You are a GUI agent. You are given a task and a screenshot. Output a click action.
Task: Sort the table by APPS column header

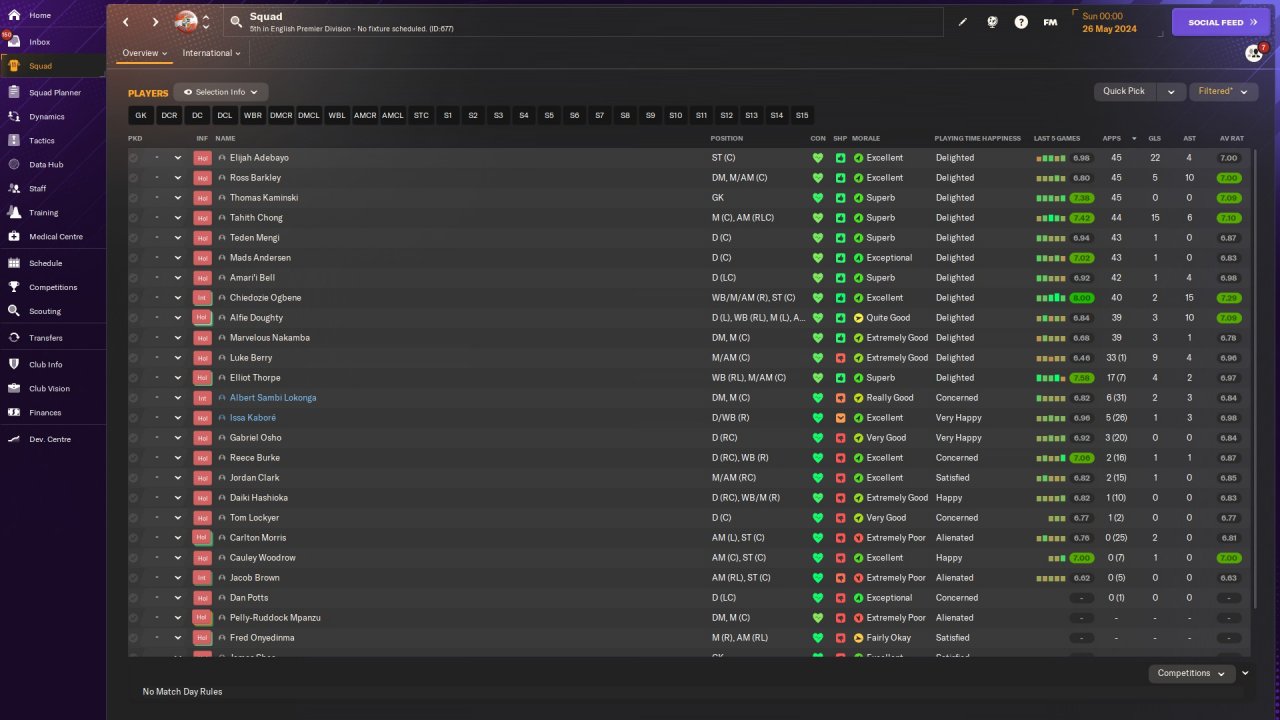[x=1111, y=138]
